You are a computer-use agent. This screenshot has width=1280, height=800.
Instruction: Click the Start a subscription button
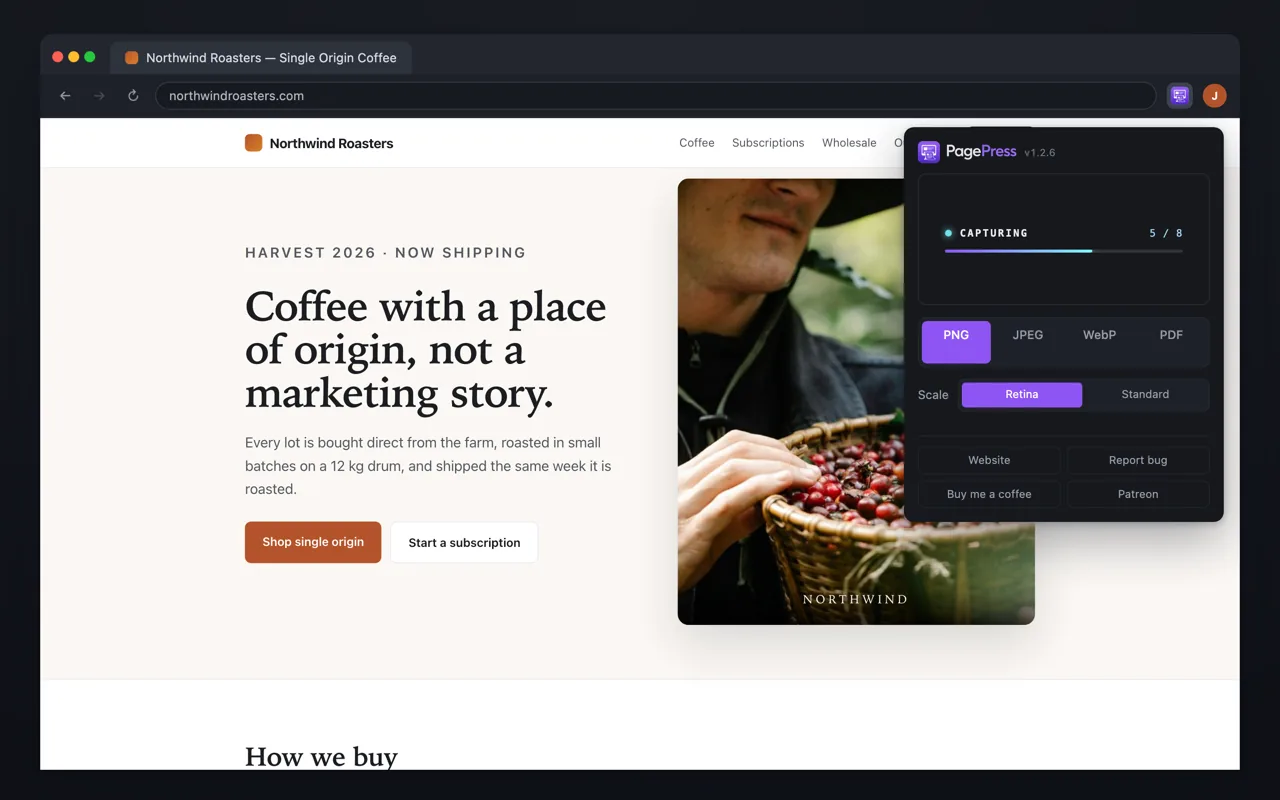[464, 542]
